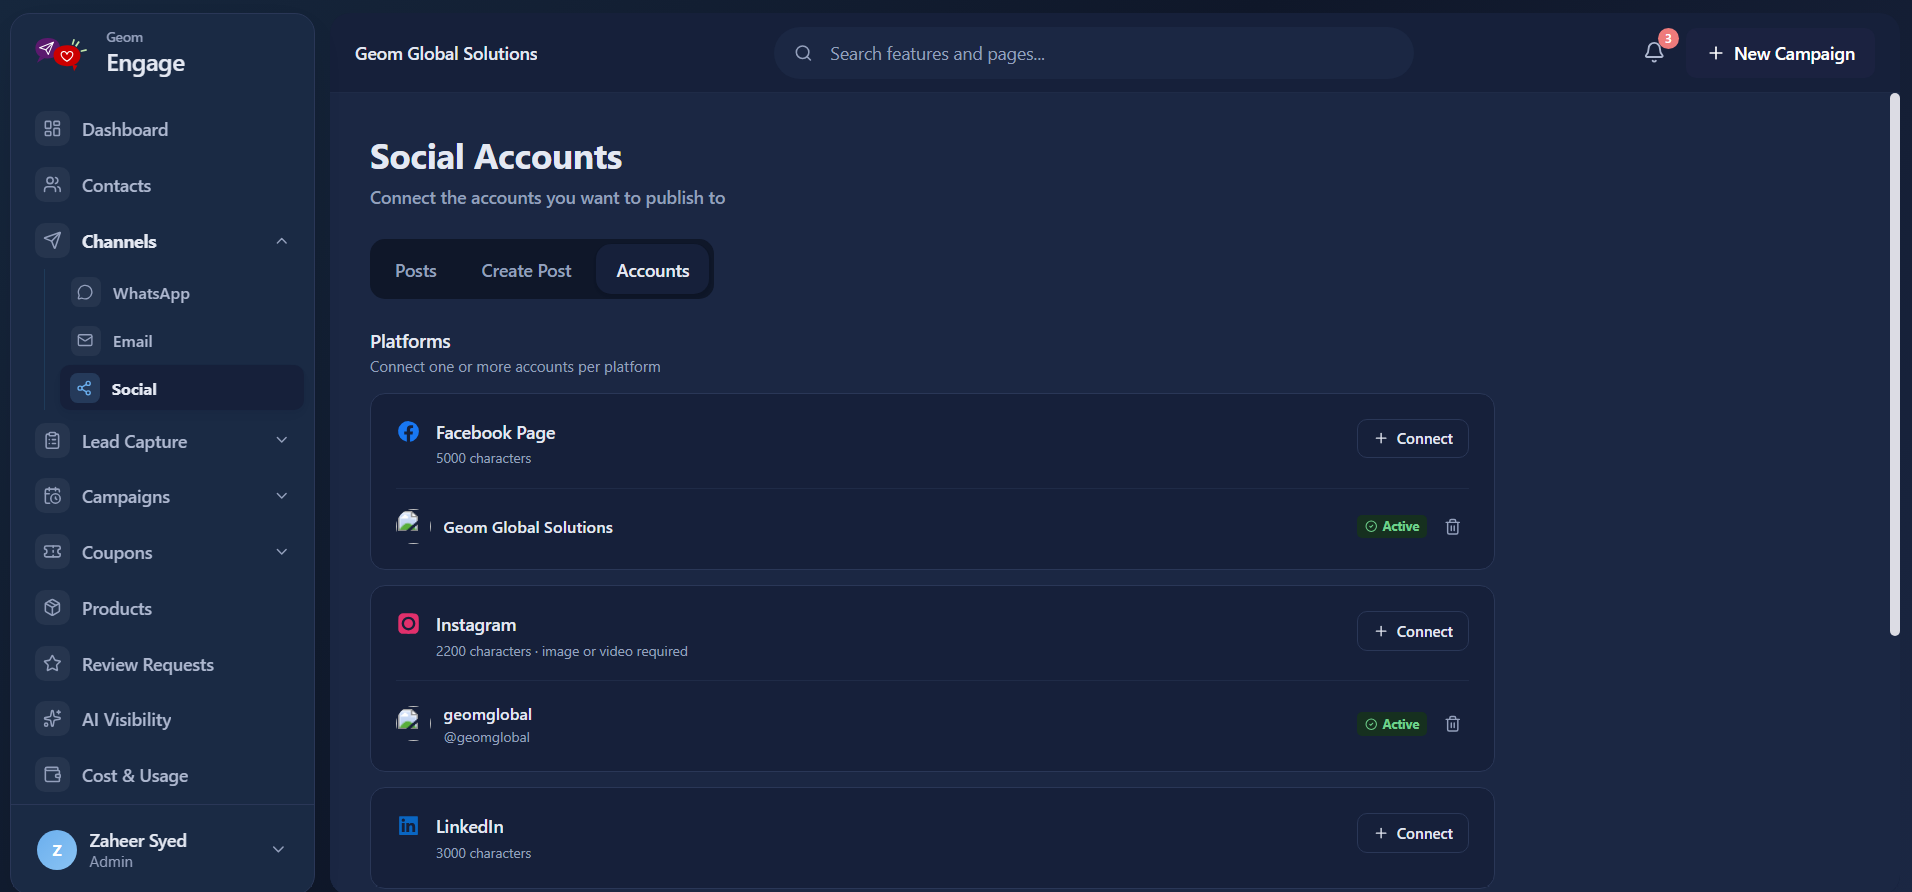
Task: Select the Accounts tab
Action: point(653,270)
